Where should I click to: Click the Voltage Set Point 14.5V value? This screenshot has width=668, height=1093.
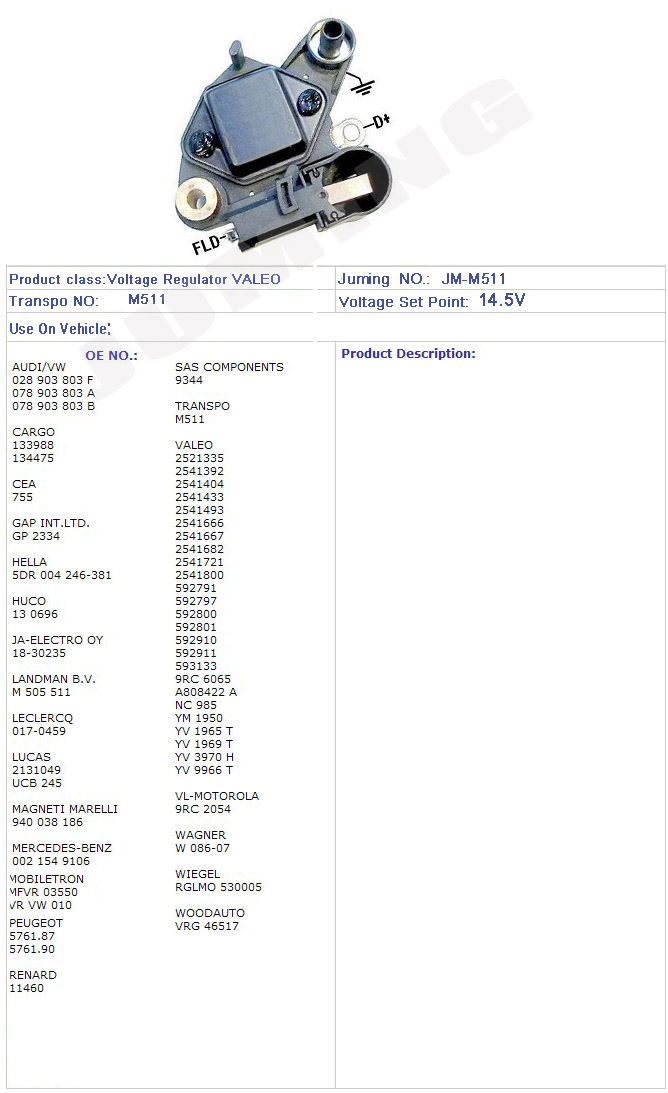(502, 300)
